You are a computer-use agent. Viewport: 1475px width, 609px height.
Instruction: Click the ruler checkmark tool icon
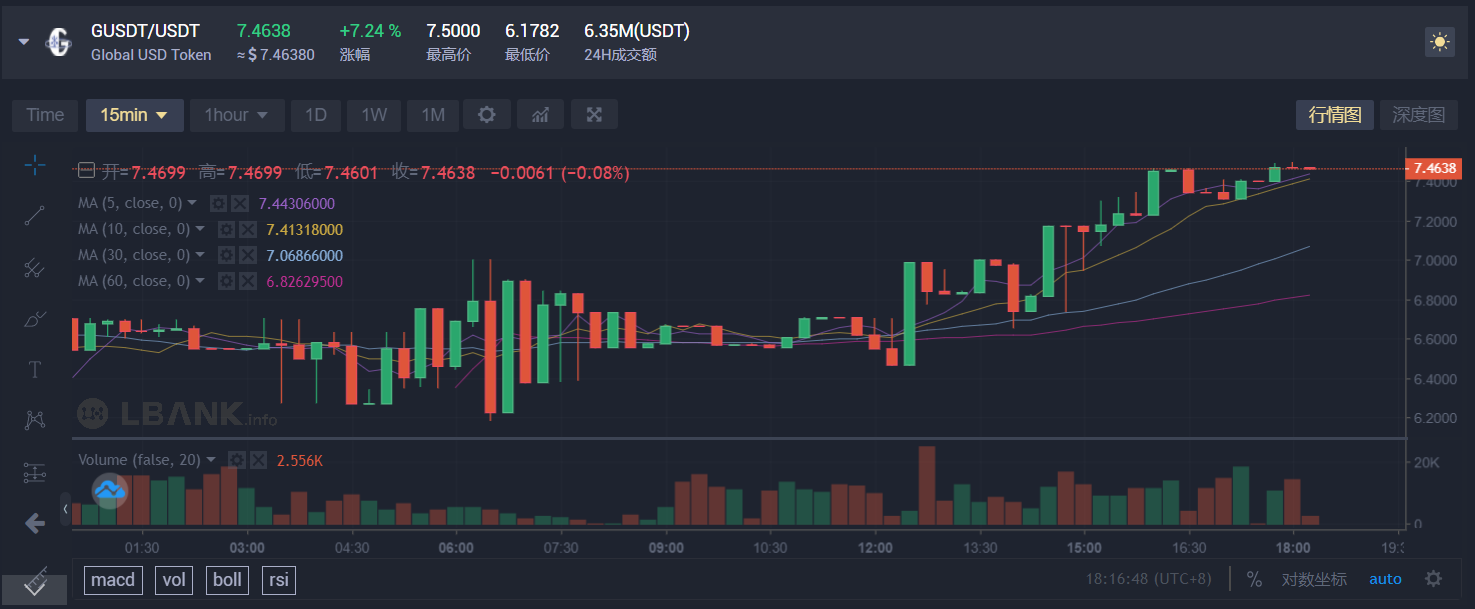(x=35, y=581)
